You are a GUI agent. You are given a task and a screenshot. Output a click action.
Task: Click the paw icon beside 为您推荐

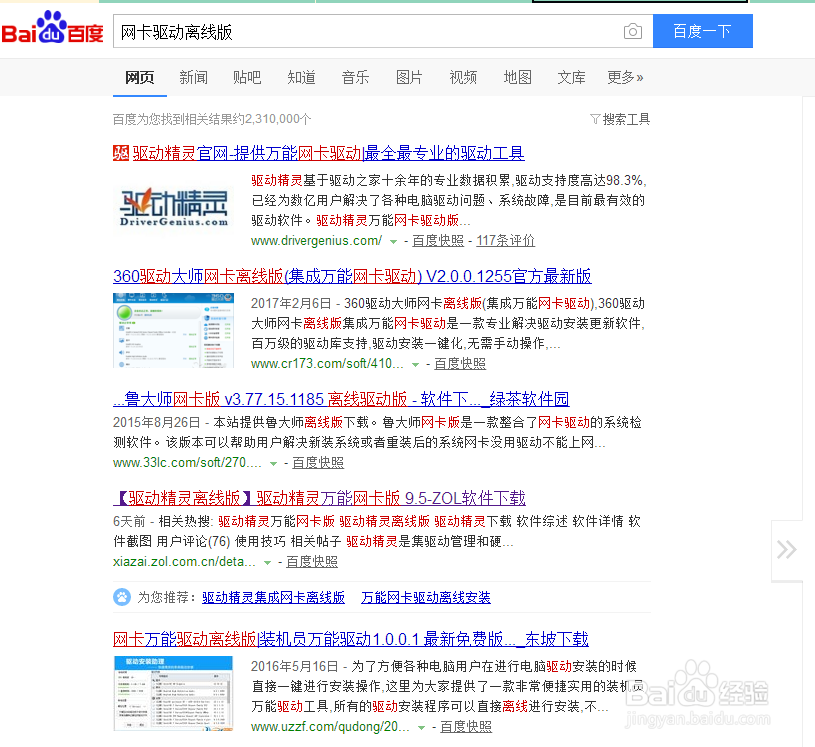pyautogui.click(x=122, y=597)
